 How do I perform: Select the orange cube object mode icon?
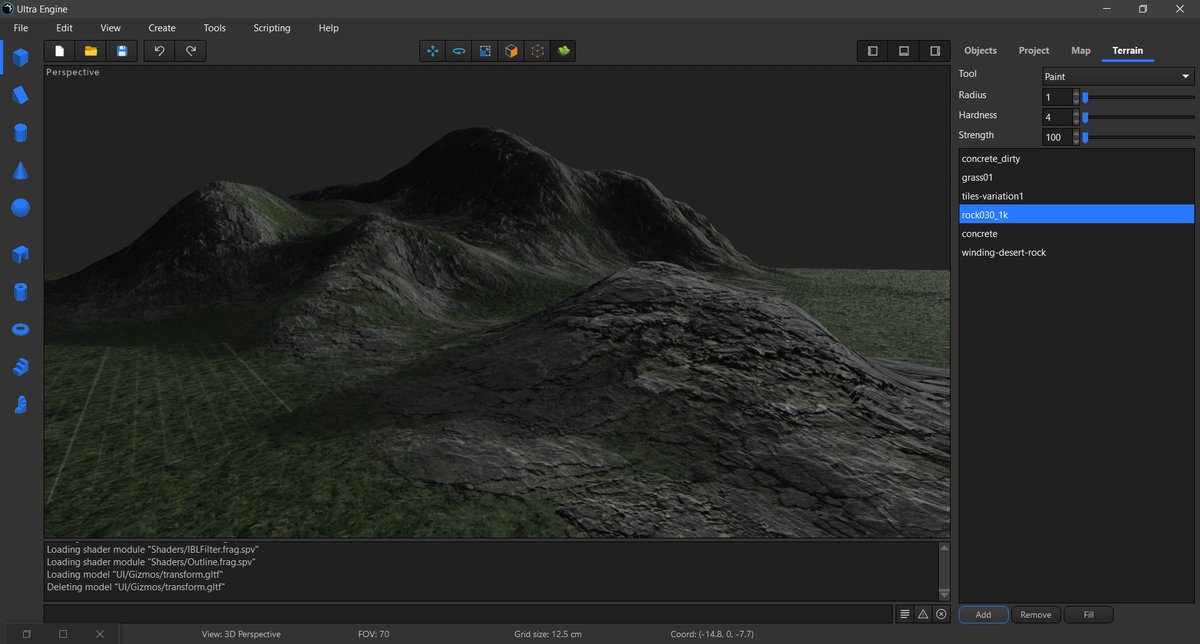pyautogui.click(x=511, y=50)
